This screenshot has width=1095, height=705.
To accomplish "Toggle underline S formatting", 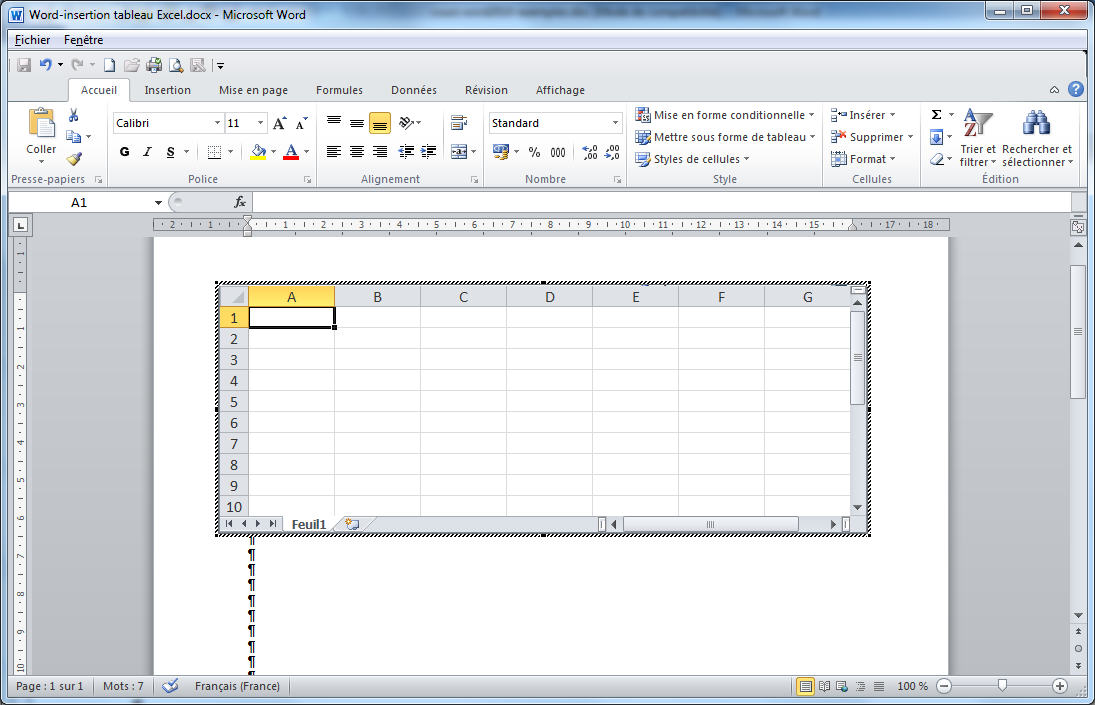I will pyautogui.click(x=170, y=151).
